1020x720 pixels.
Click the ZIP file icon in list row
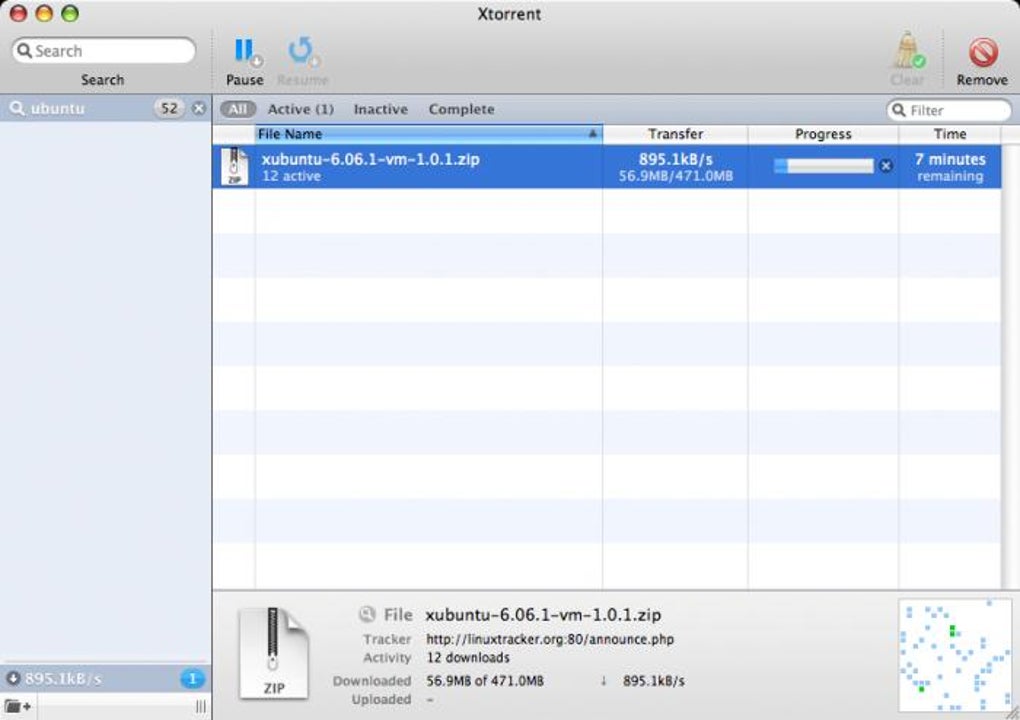(x=234, y=167)
